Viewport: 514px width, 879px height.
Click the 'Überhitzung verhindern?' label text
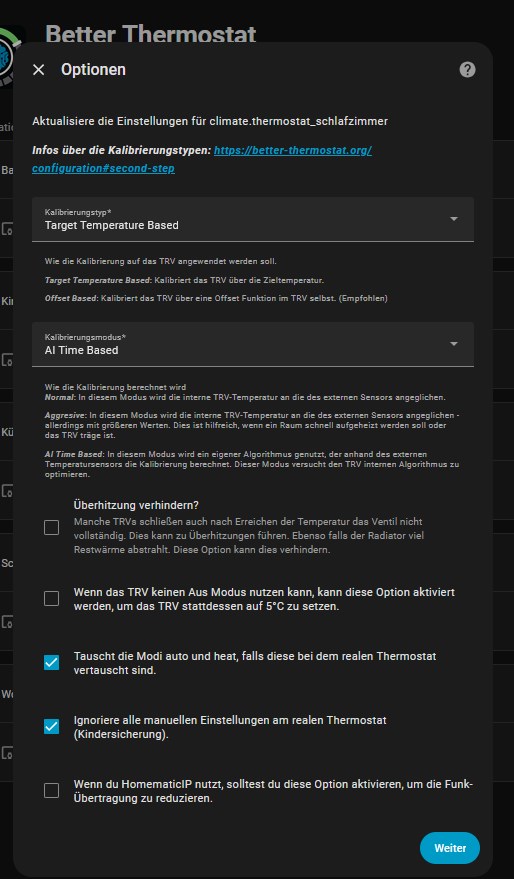[136, 505]
